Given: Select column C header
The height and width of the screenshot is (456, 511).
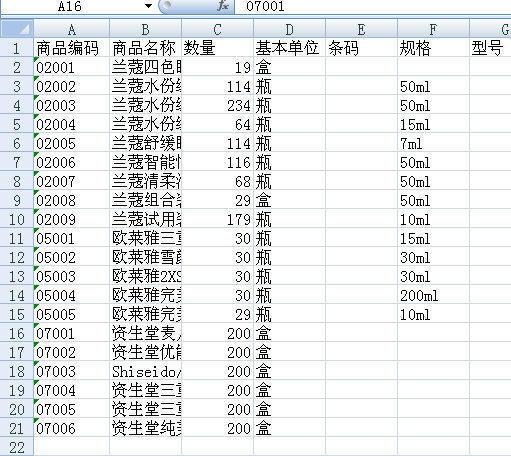Looking at the screenshot, I should click(218, 29).
